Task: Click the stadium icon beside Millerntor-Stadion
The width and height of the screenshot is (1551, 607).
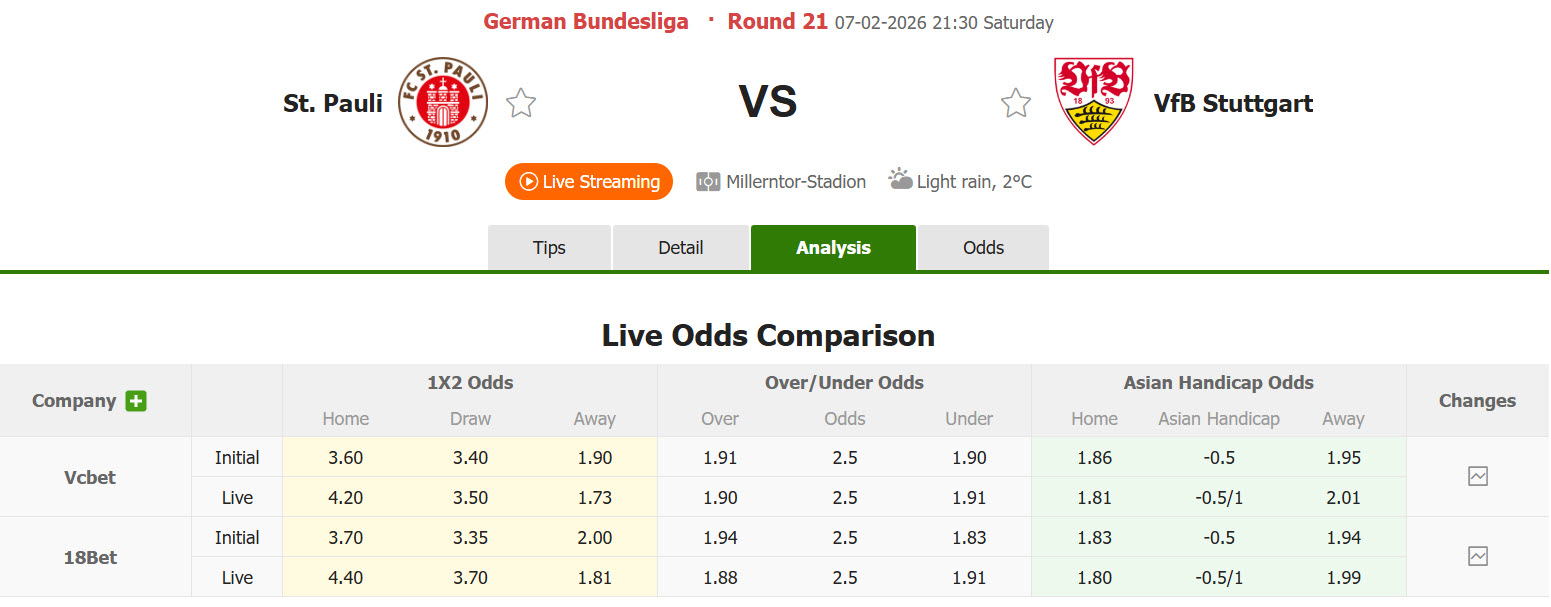Action: [709, 181]
